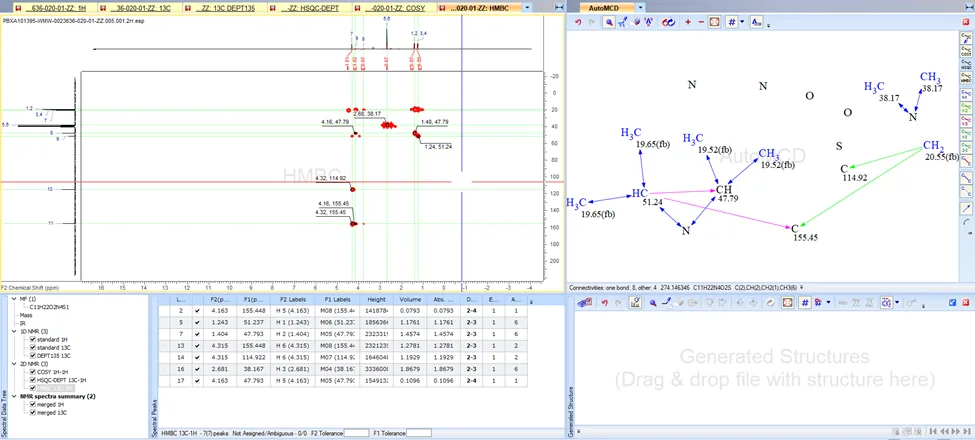Click the atom label font icon
Viewport: 975px width, 440px height.
coord(756,22)
